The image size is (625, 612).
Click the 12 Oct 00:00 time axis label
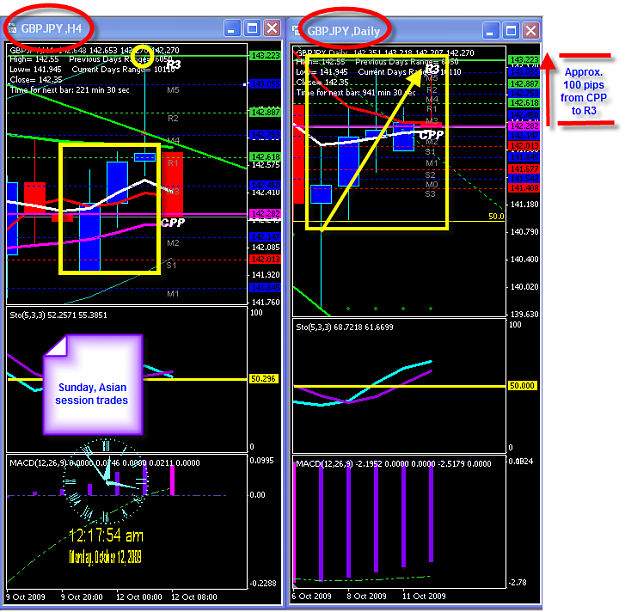click(x=139, y=597)
